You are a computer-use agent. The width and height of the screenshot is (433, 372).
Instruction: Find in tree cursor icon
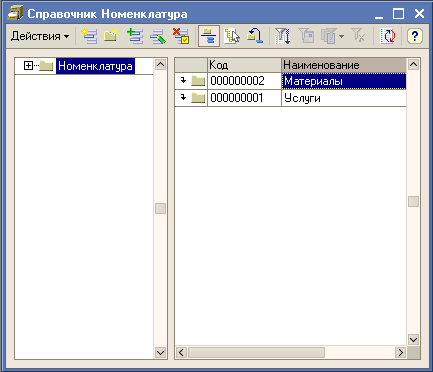pos(232,36)
